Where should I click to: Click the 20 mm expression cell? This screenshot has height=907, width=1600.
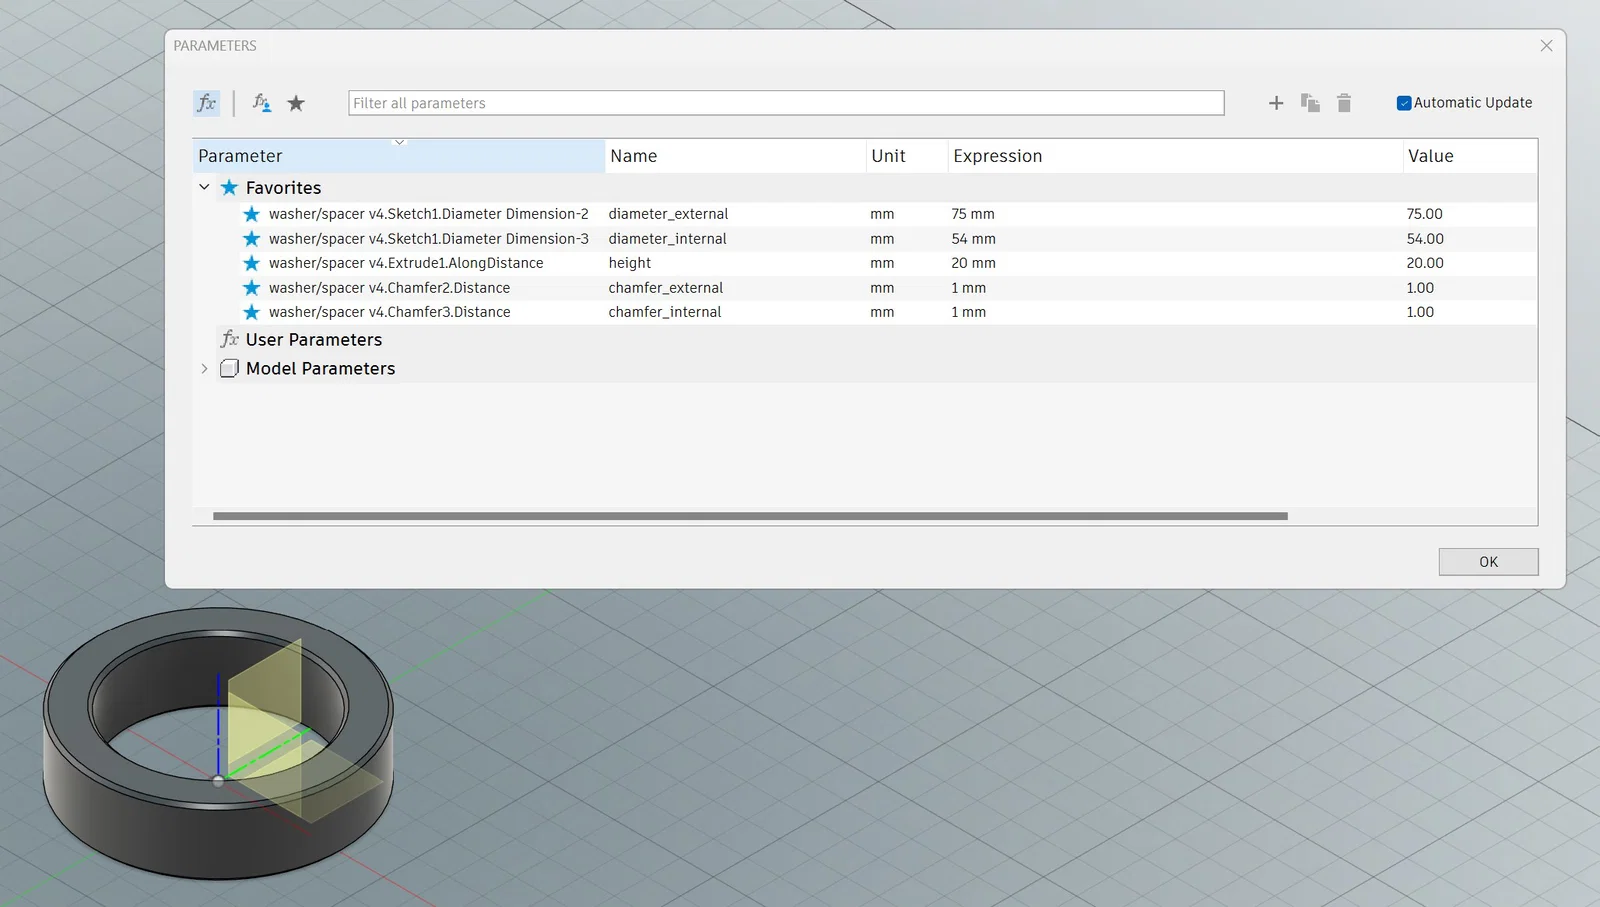point(973,263)
